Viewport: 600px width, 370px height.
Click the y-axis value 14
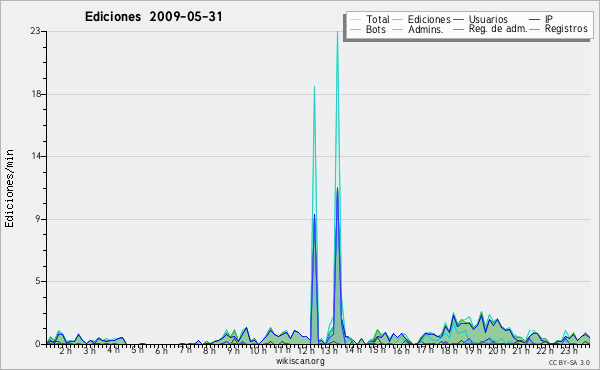(x=35, y=156)
